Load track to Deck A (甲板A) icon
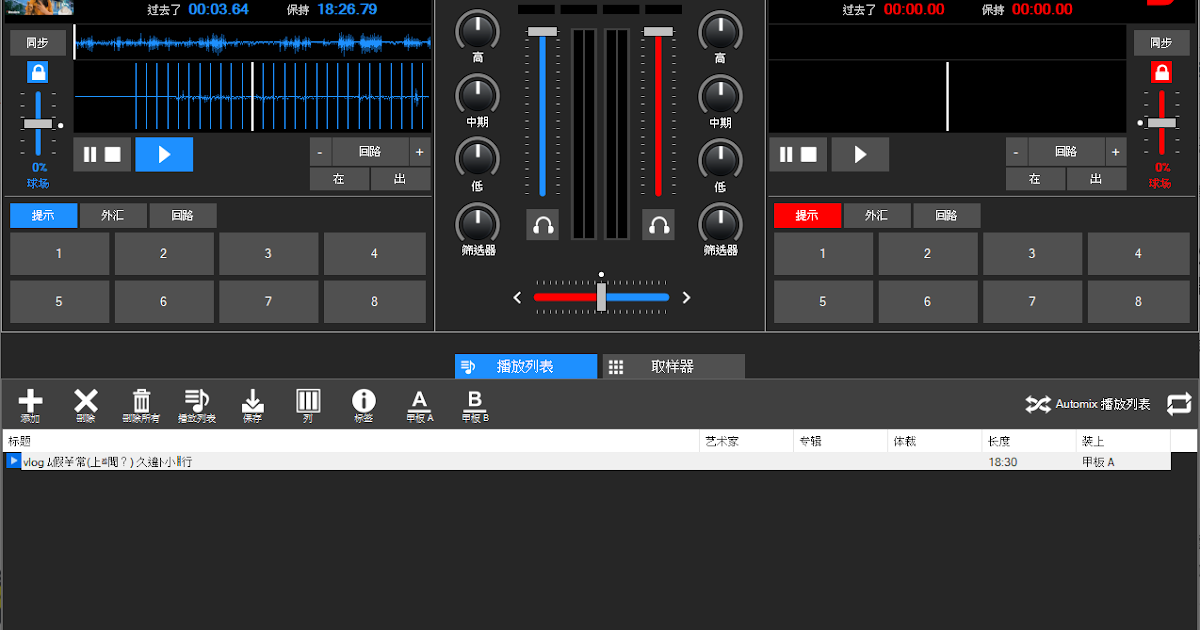Viewport: 1200px width, 630px height. click(420, 404)
